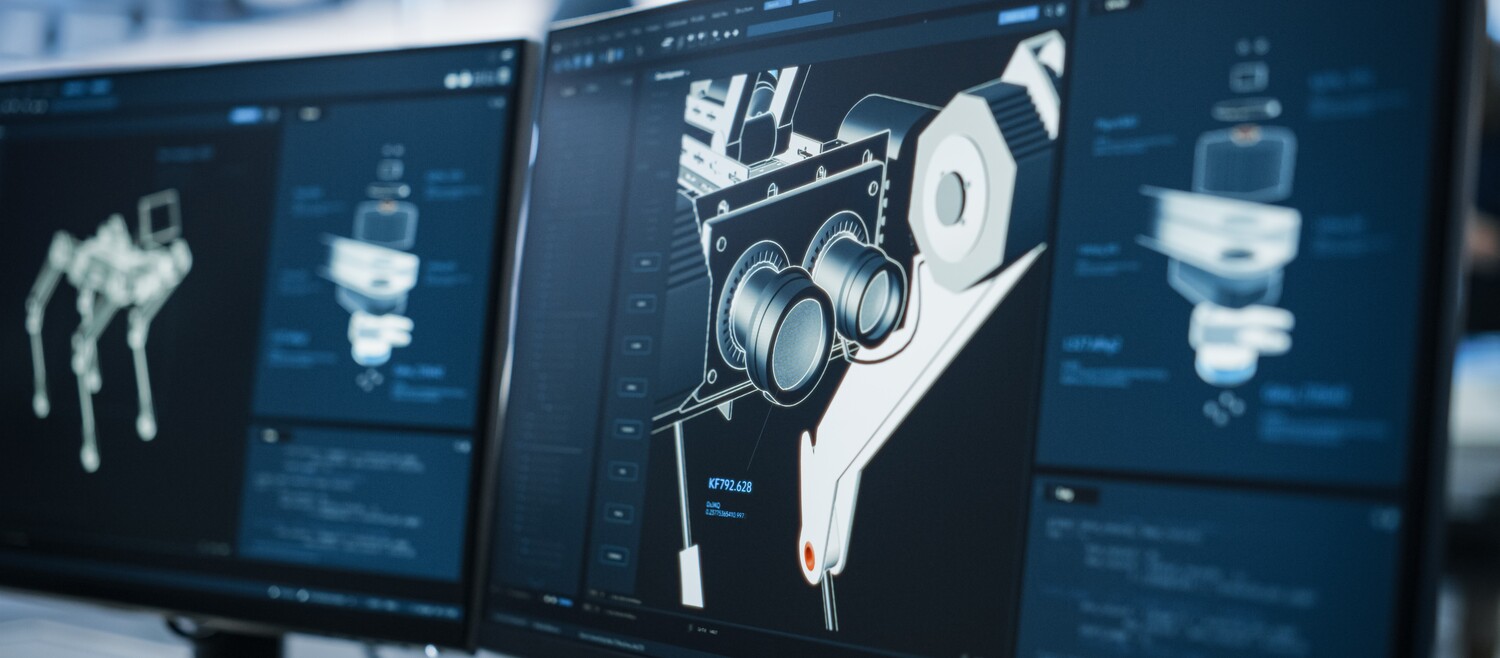Click inside the blue search field in the toolbar
This screenshot has width=1500, height=658.
pos(790,21)
